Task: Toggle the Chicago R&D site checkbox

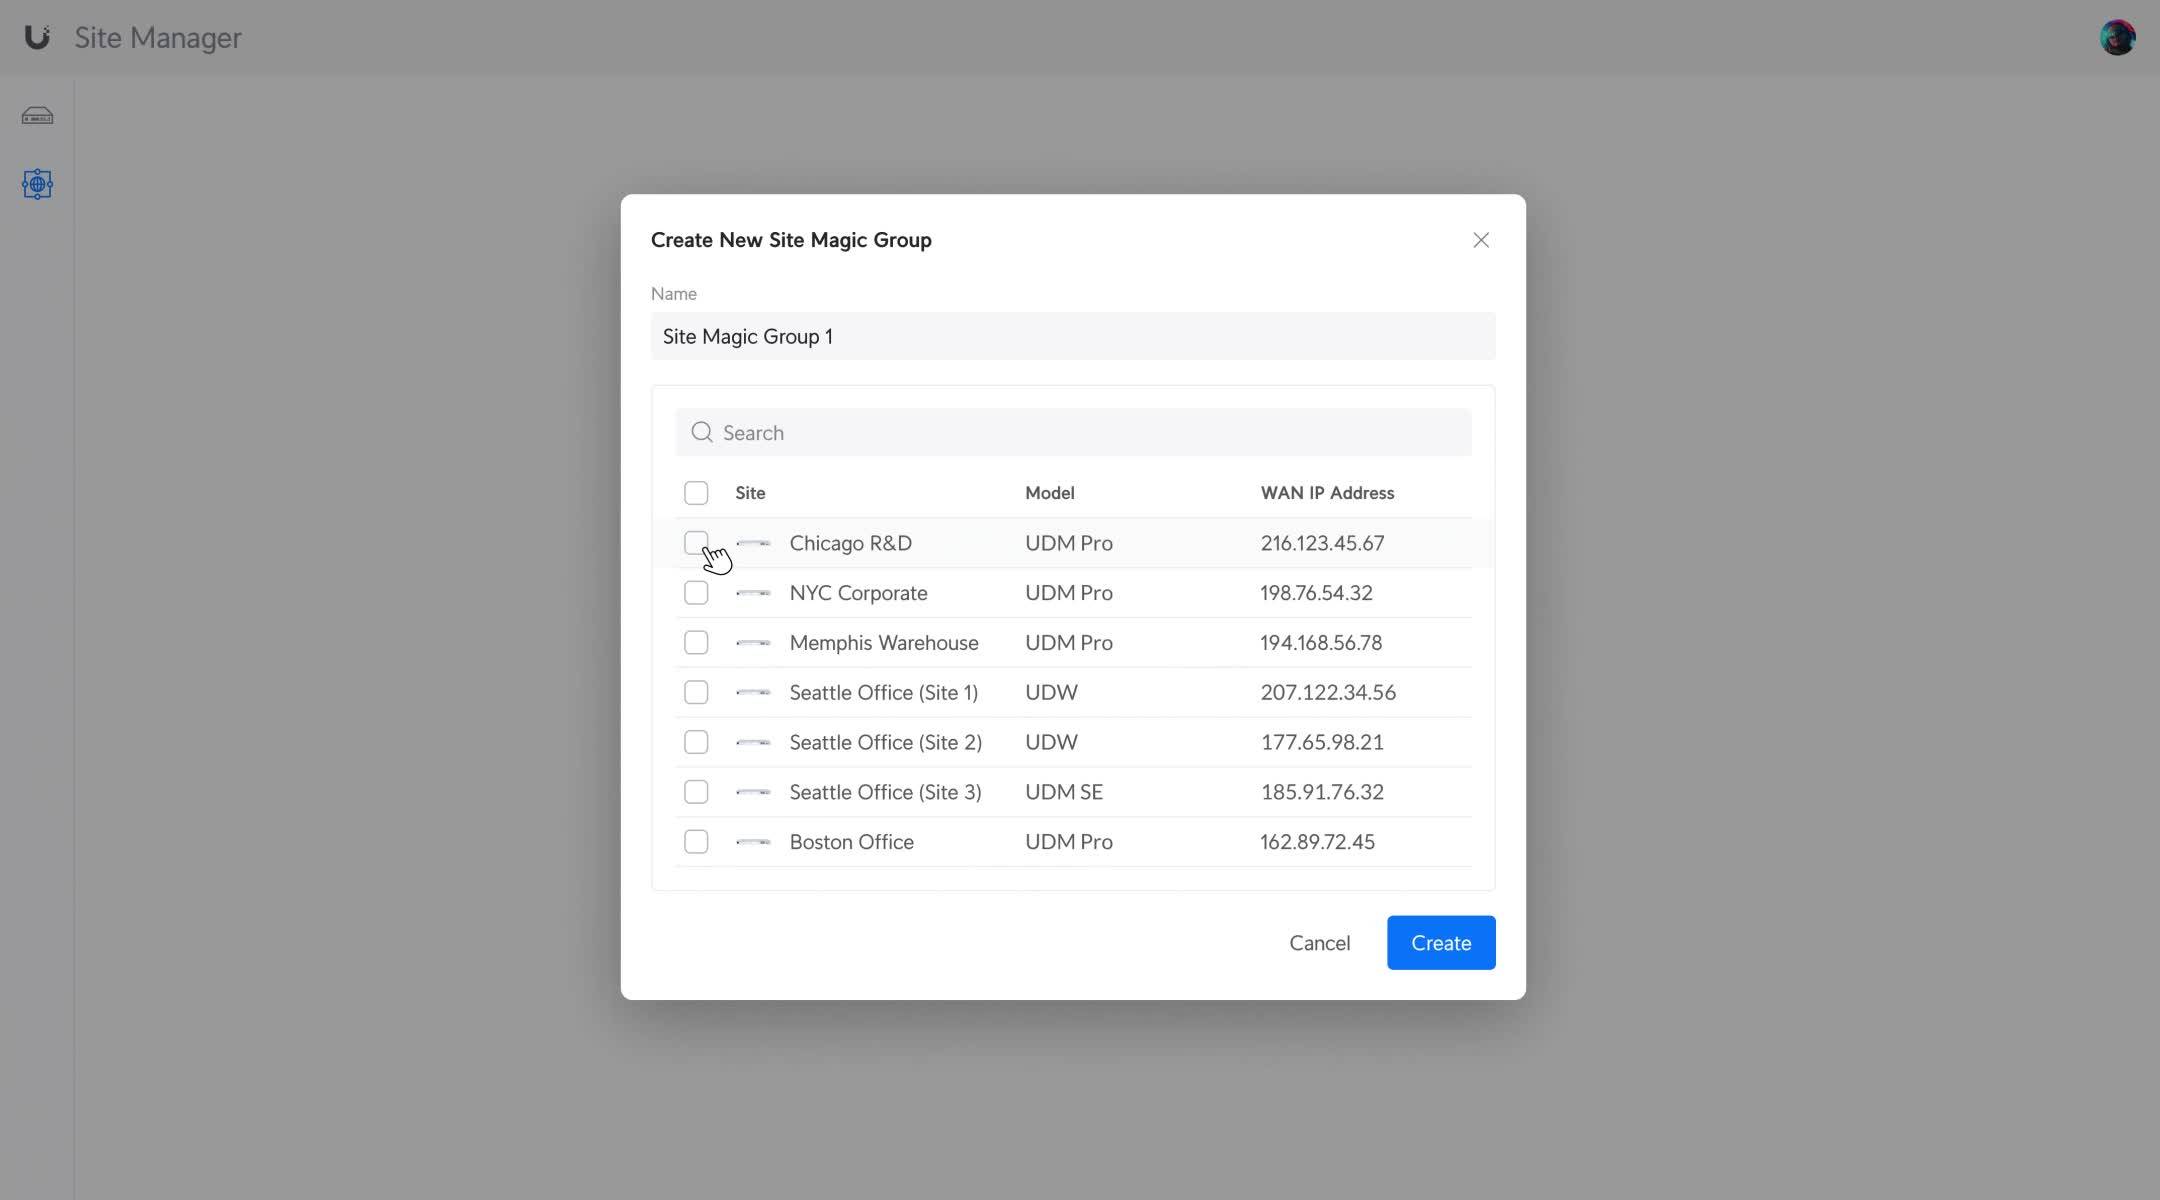Action: point(694,542)
